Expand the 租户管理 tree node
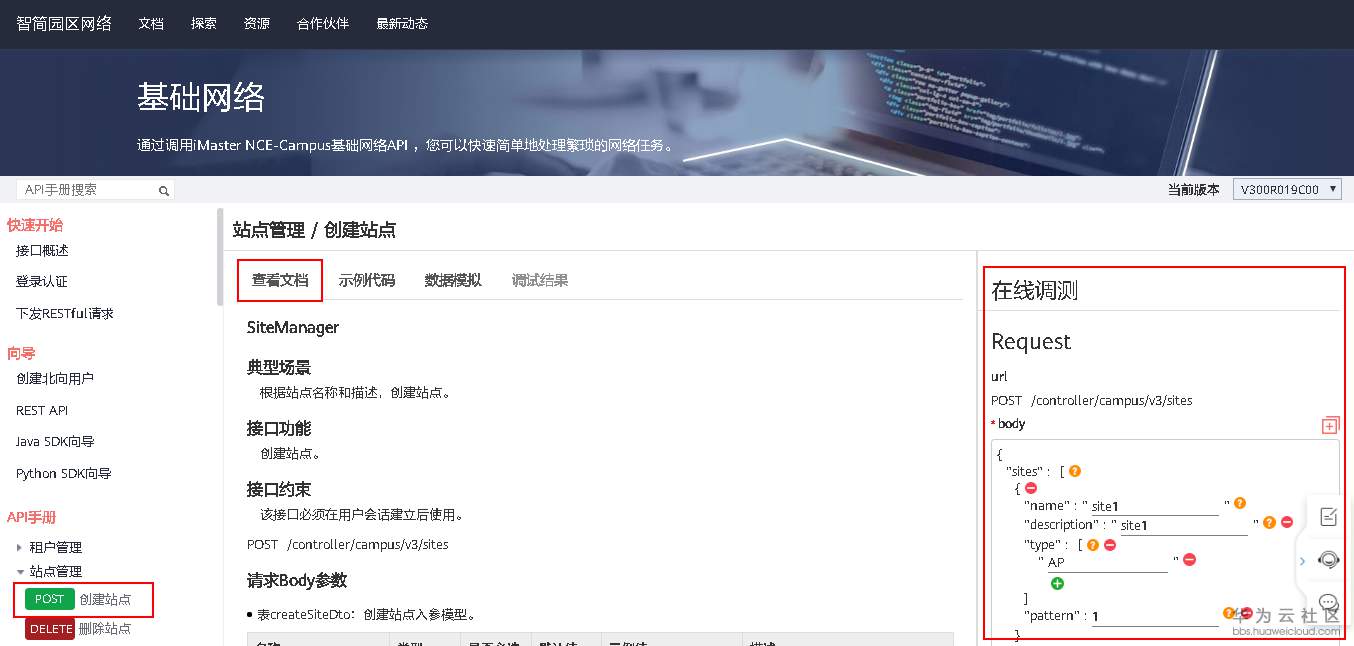Screen dimensions: 1354x646 pyautogui.click(x=19, y=547)
